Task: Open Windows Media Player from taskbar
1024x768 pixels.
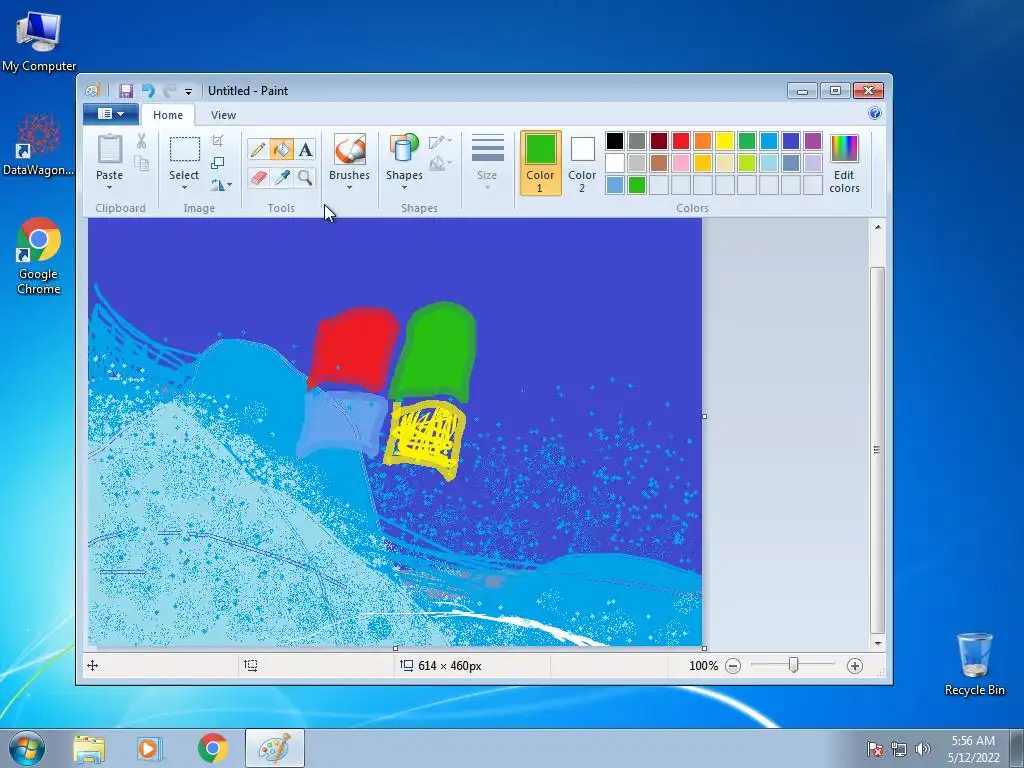Action: (x=150, y=749)
